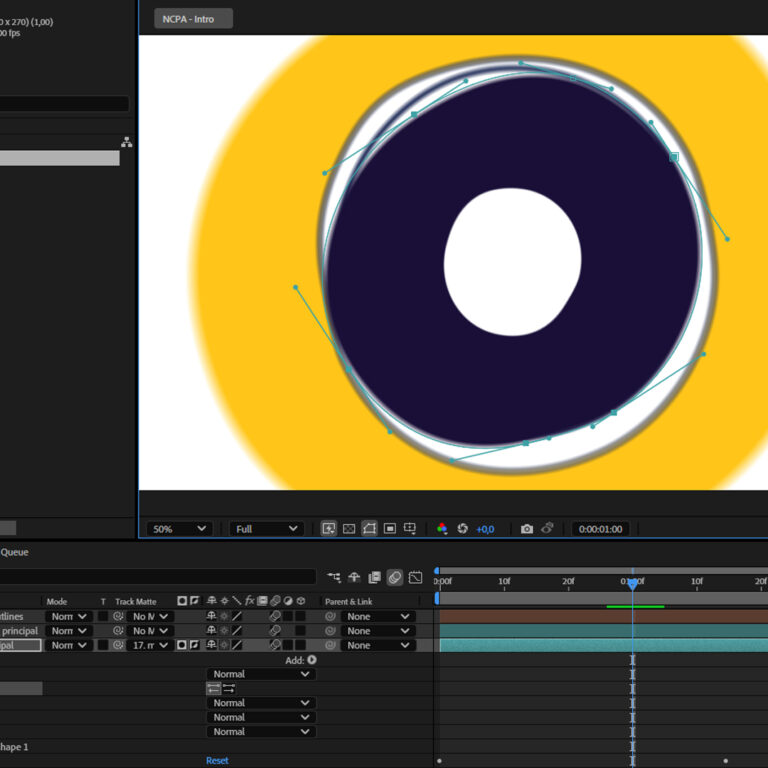This screenshot has height=768, width=768.
Task: Open the channel and color management icon
Action: 442,529
